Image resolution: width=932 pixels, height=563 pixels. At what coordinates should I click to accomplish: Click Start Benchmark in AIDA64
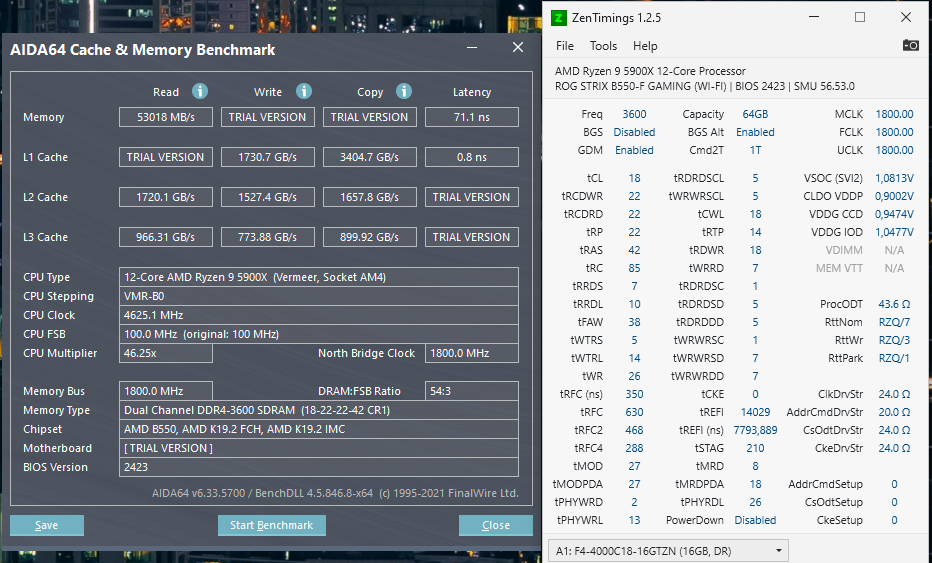[272, 525]
